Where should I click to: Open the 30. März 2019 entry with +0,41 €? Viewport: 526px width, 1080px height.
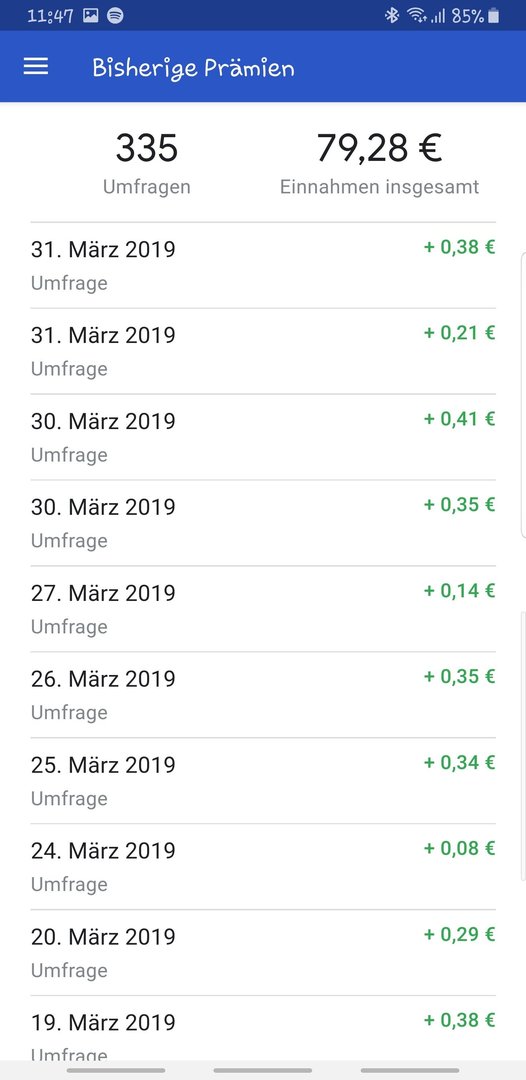pos(263,437)
